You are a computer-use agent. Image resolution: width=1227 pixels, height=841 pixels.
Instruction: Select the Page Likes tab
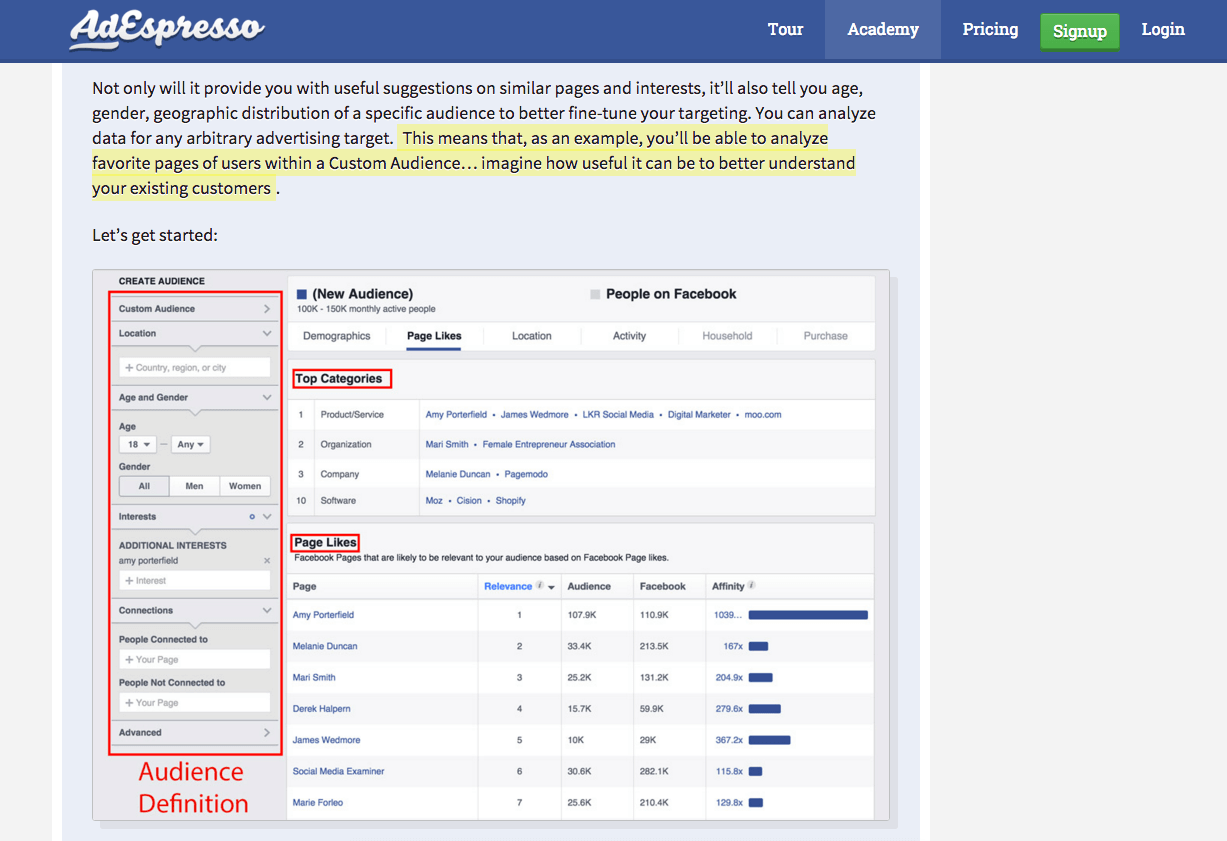434,336
